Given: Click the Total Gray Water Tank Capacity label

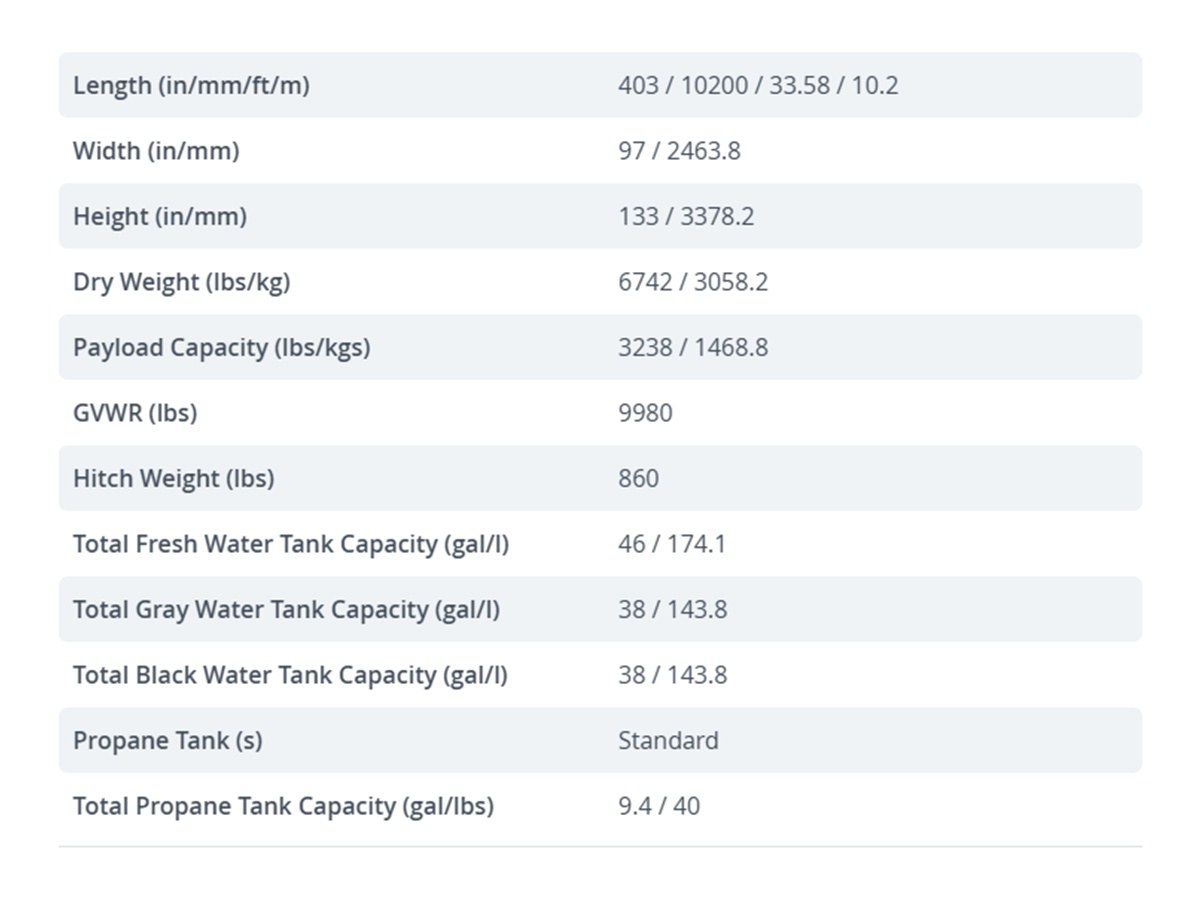Looking at the screenshot, I should pyautogui.click(x=287, y=610).
